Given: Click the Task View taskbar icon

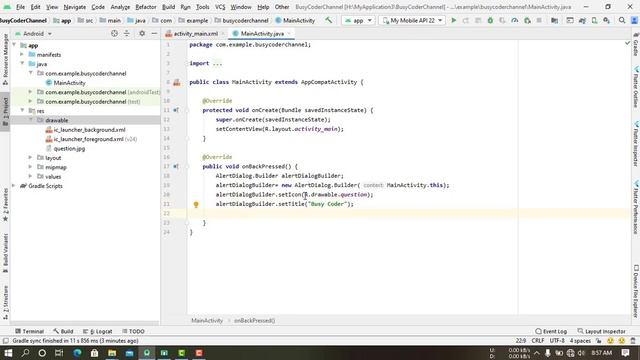Looking at the screenshot, I should pos(59,353).
